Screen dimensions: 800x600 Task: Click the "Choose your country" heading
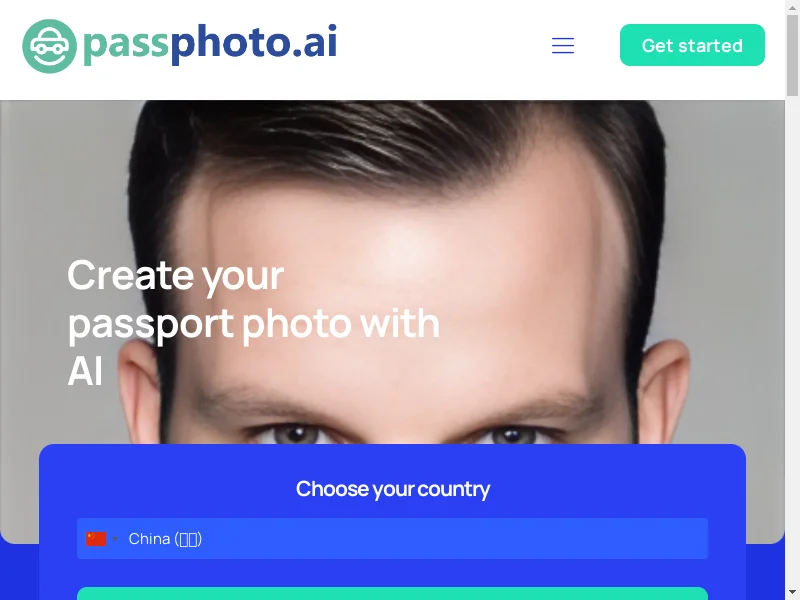(393, 489)
